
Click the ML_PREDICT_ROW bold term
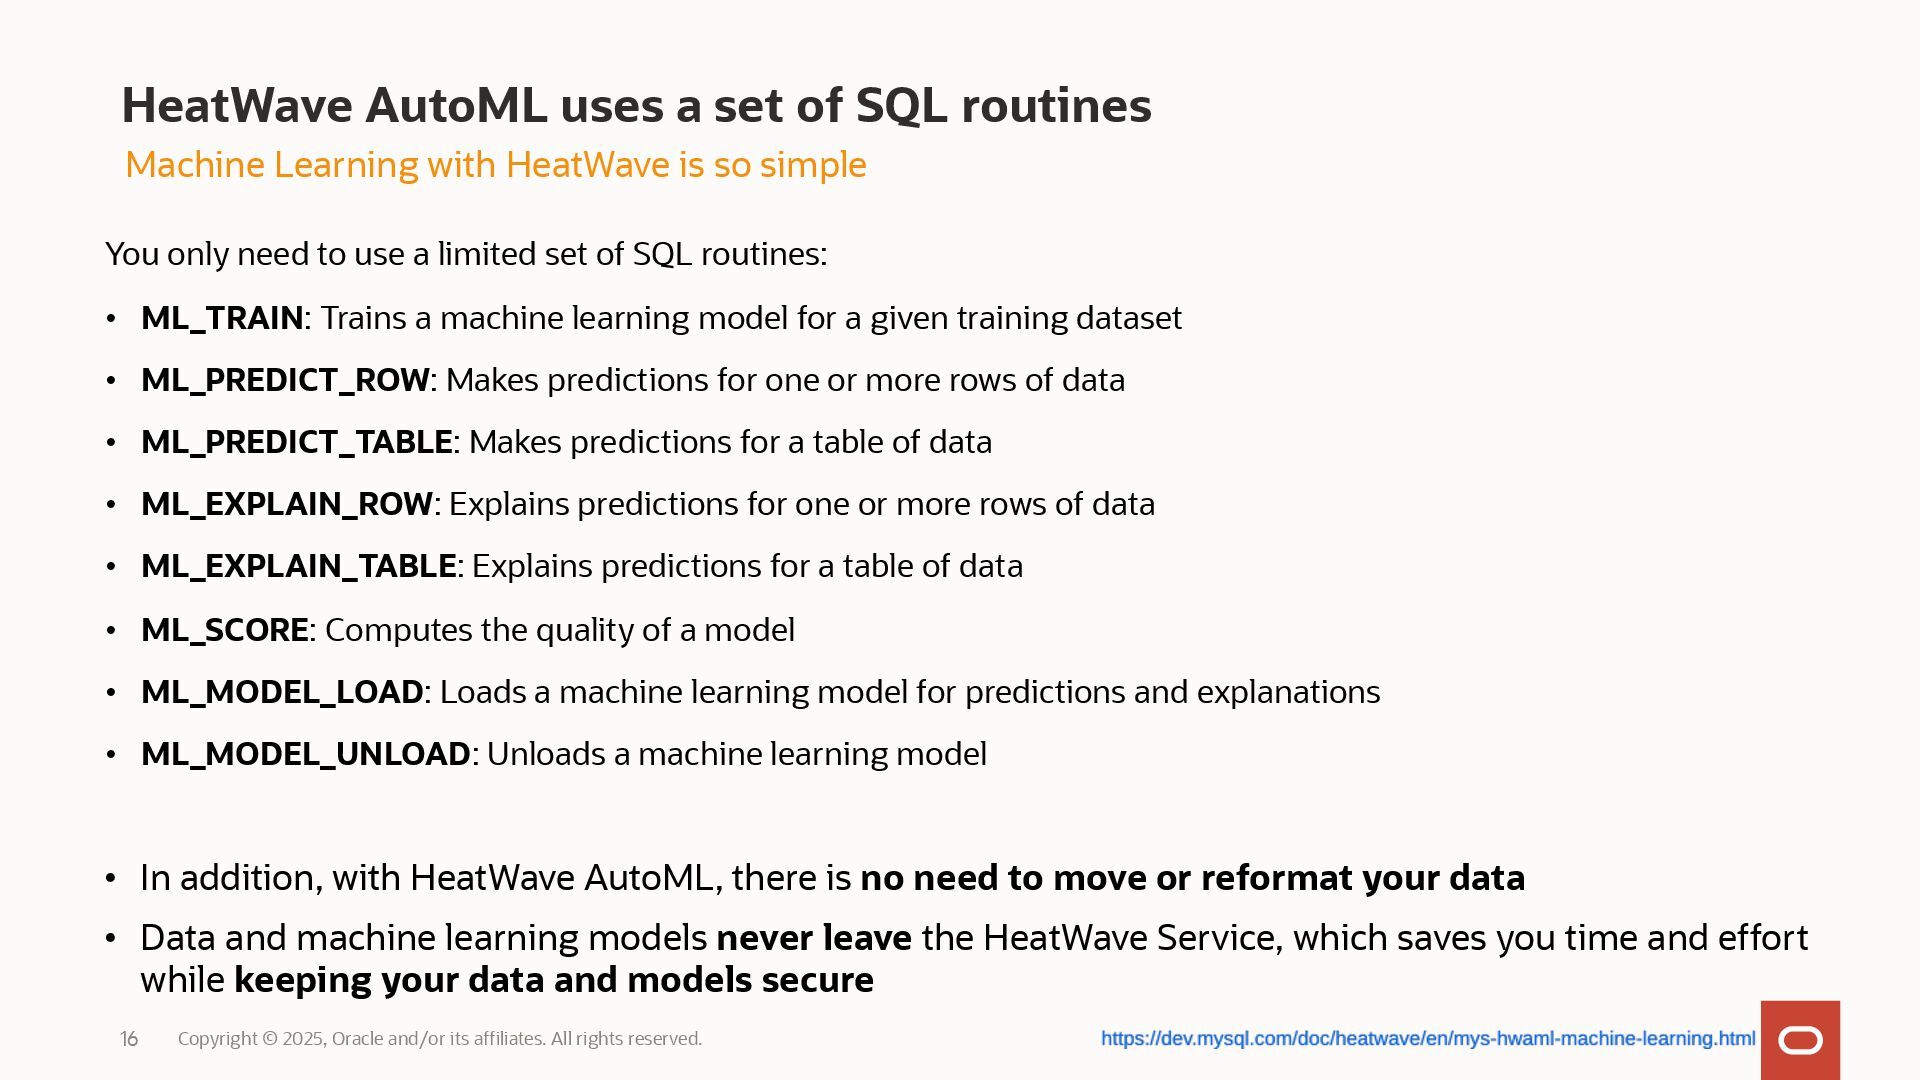[285, 380]
